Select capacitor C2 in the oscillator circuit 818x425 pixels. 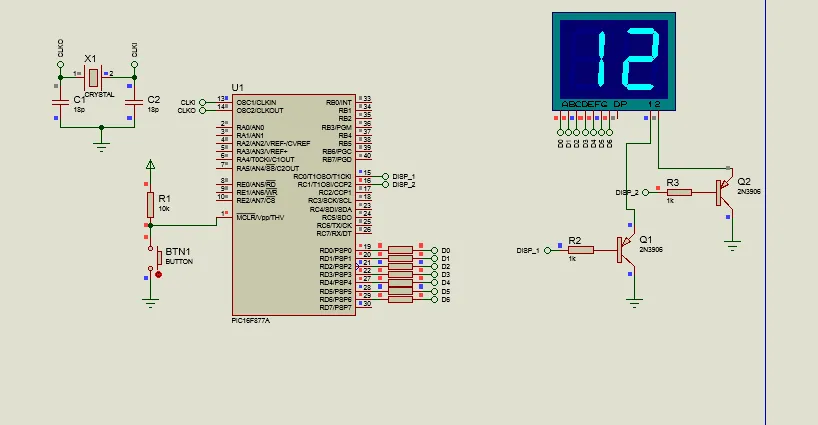135,102
